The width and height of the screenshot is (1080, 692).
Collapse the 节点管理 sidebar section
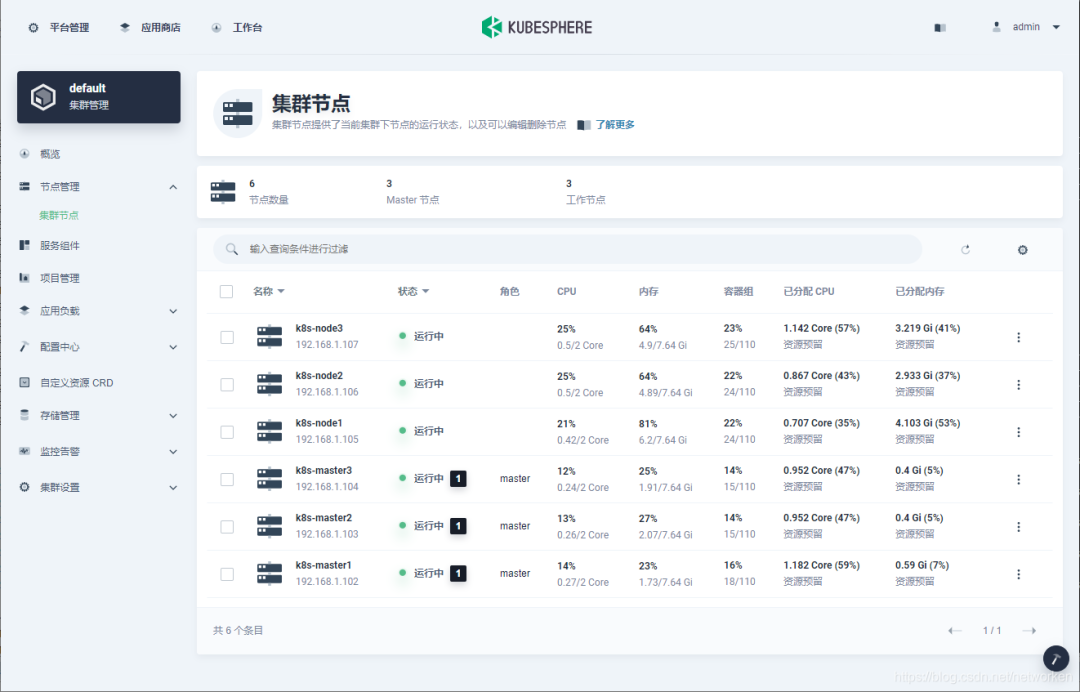pyautogui.click(x=173, y=187)
